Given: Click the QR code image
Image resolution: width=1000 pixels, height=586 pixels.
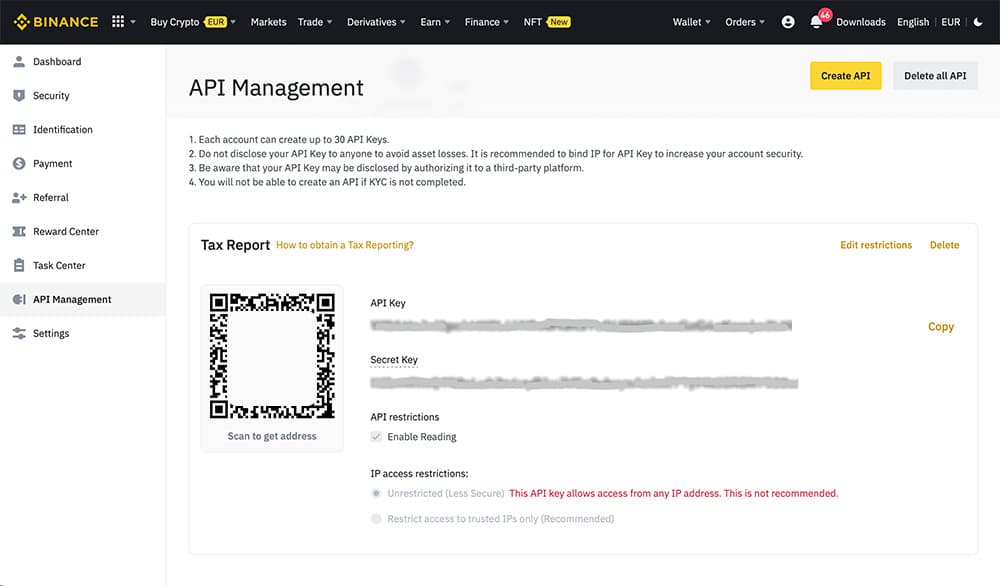Looking at the screenshot, I should click(x=272, y=356).
